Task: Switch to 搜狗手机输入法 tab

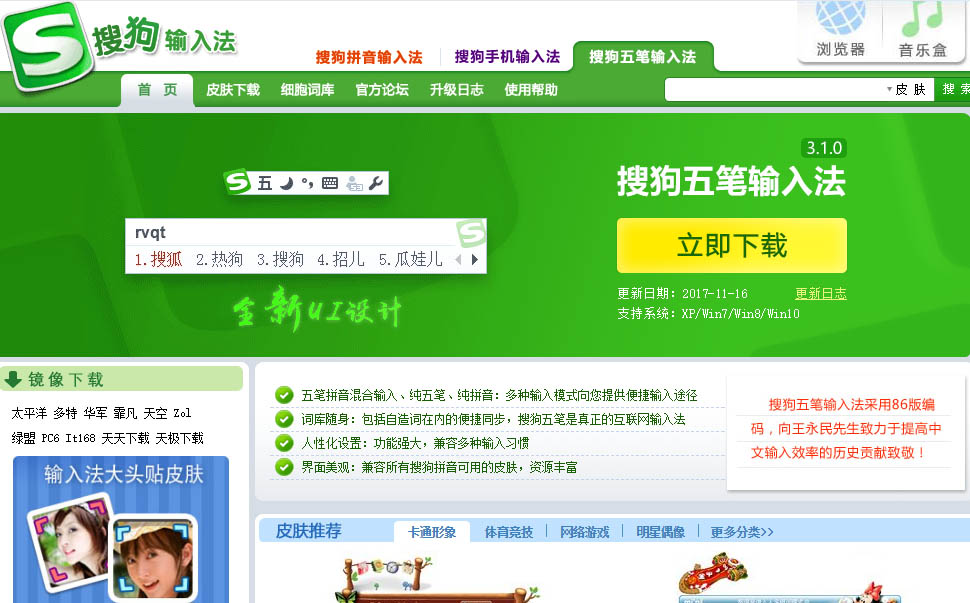Action: pos(507,57)
